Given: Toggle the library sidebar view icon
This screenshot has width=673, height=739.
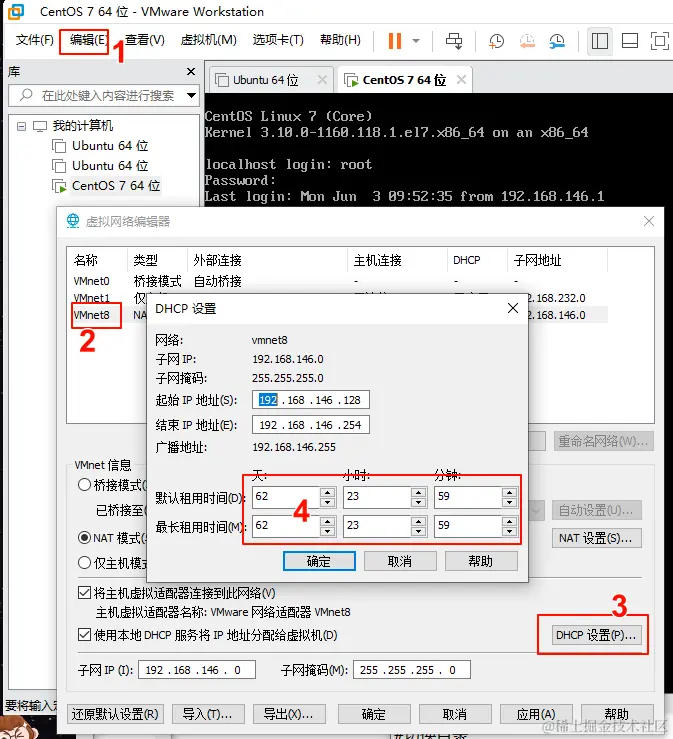Looking at the screenshot, I should [x=599, y=41].
